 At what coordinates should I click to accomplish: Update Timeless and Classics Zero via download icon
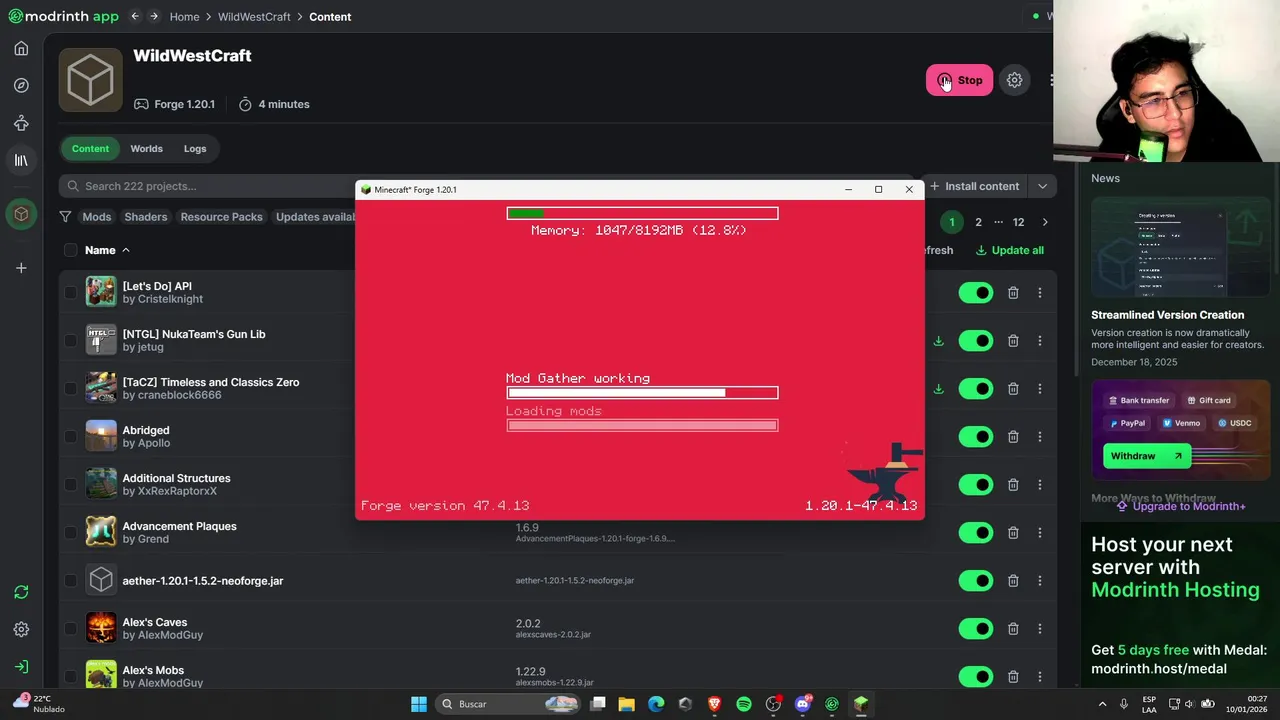(x=938, y=389)
